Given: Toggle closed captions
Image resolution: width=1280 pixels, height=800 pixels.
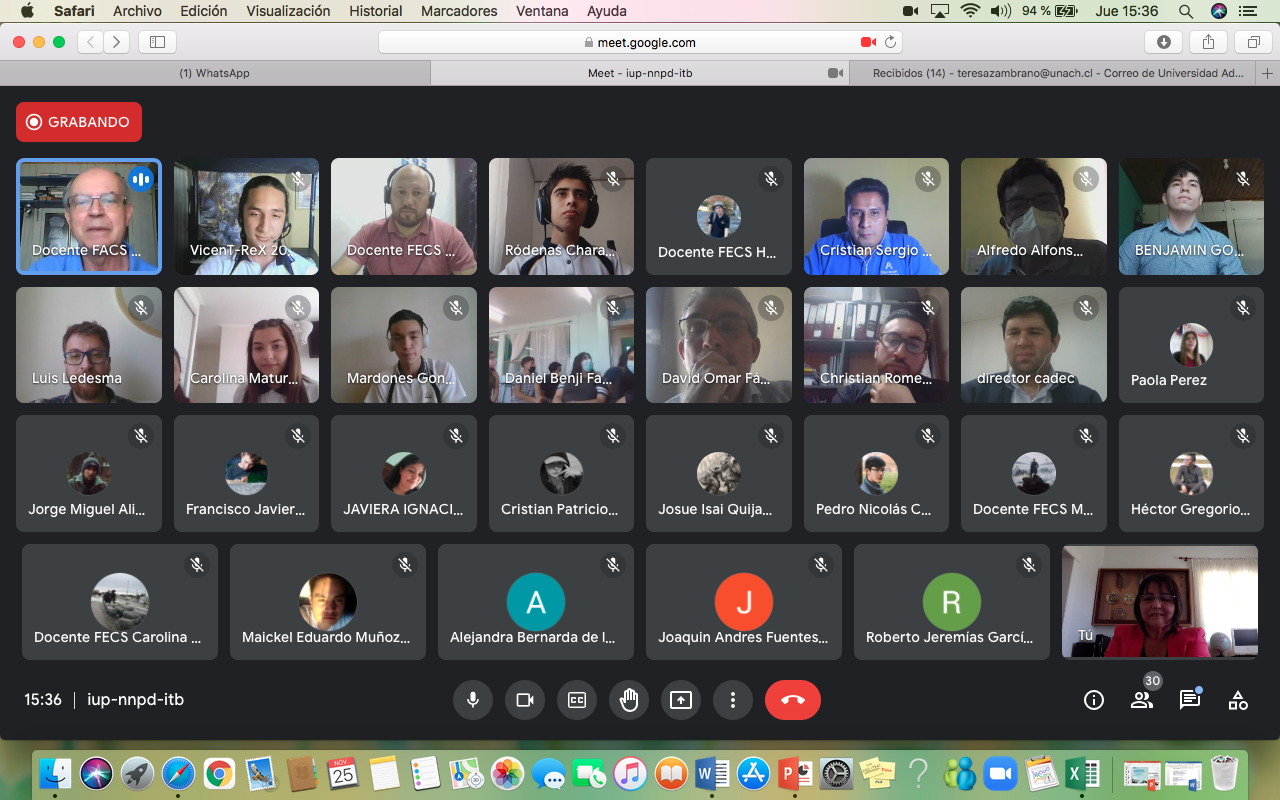Looking at the screenshot, I should click(x=576, y=700).
